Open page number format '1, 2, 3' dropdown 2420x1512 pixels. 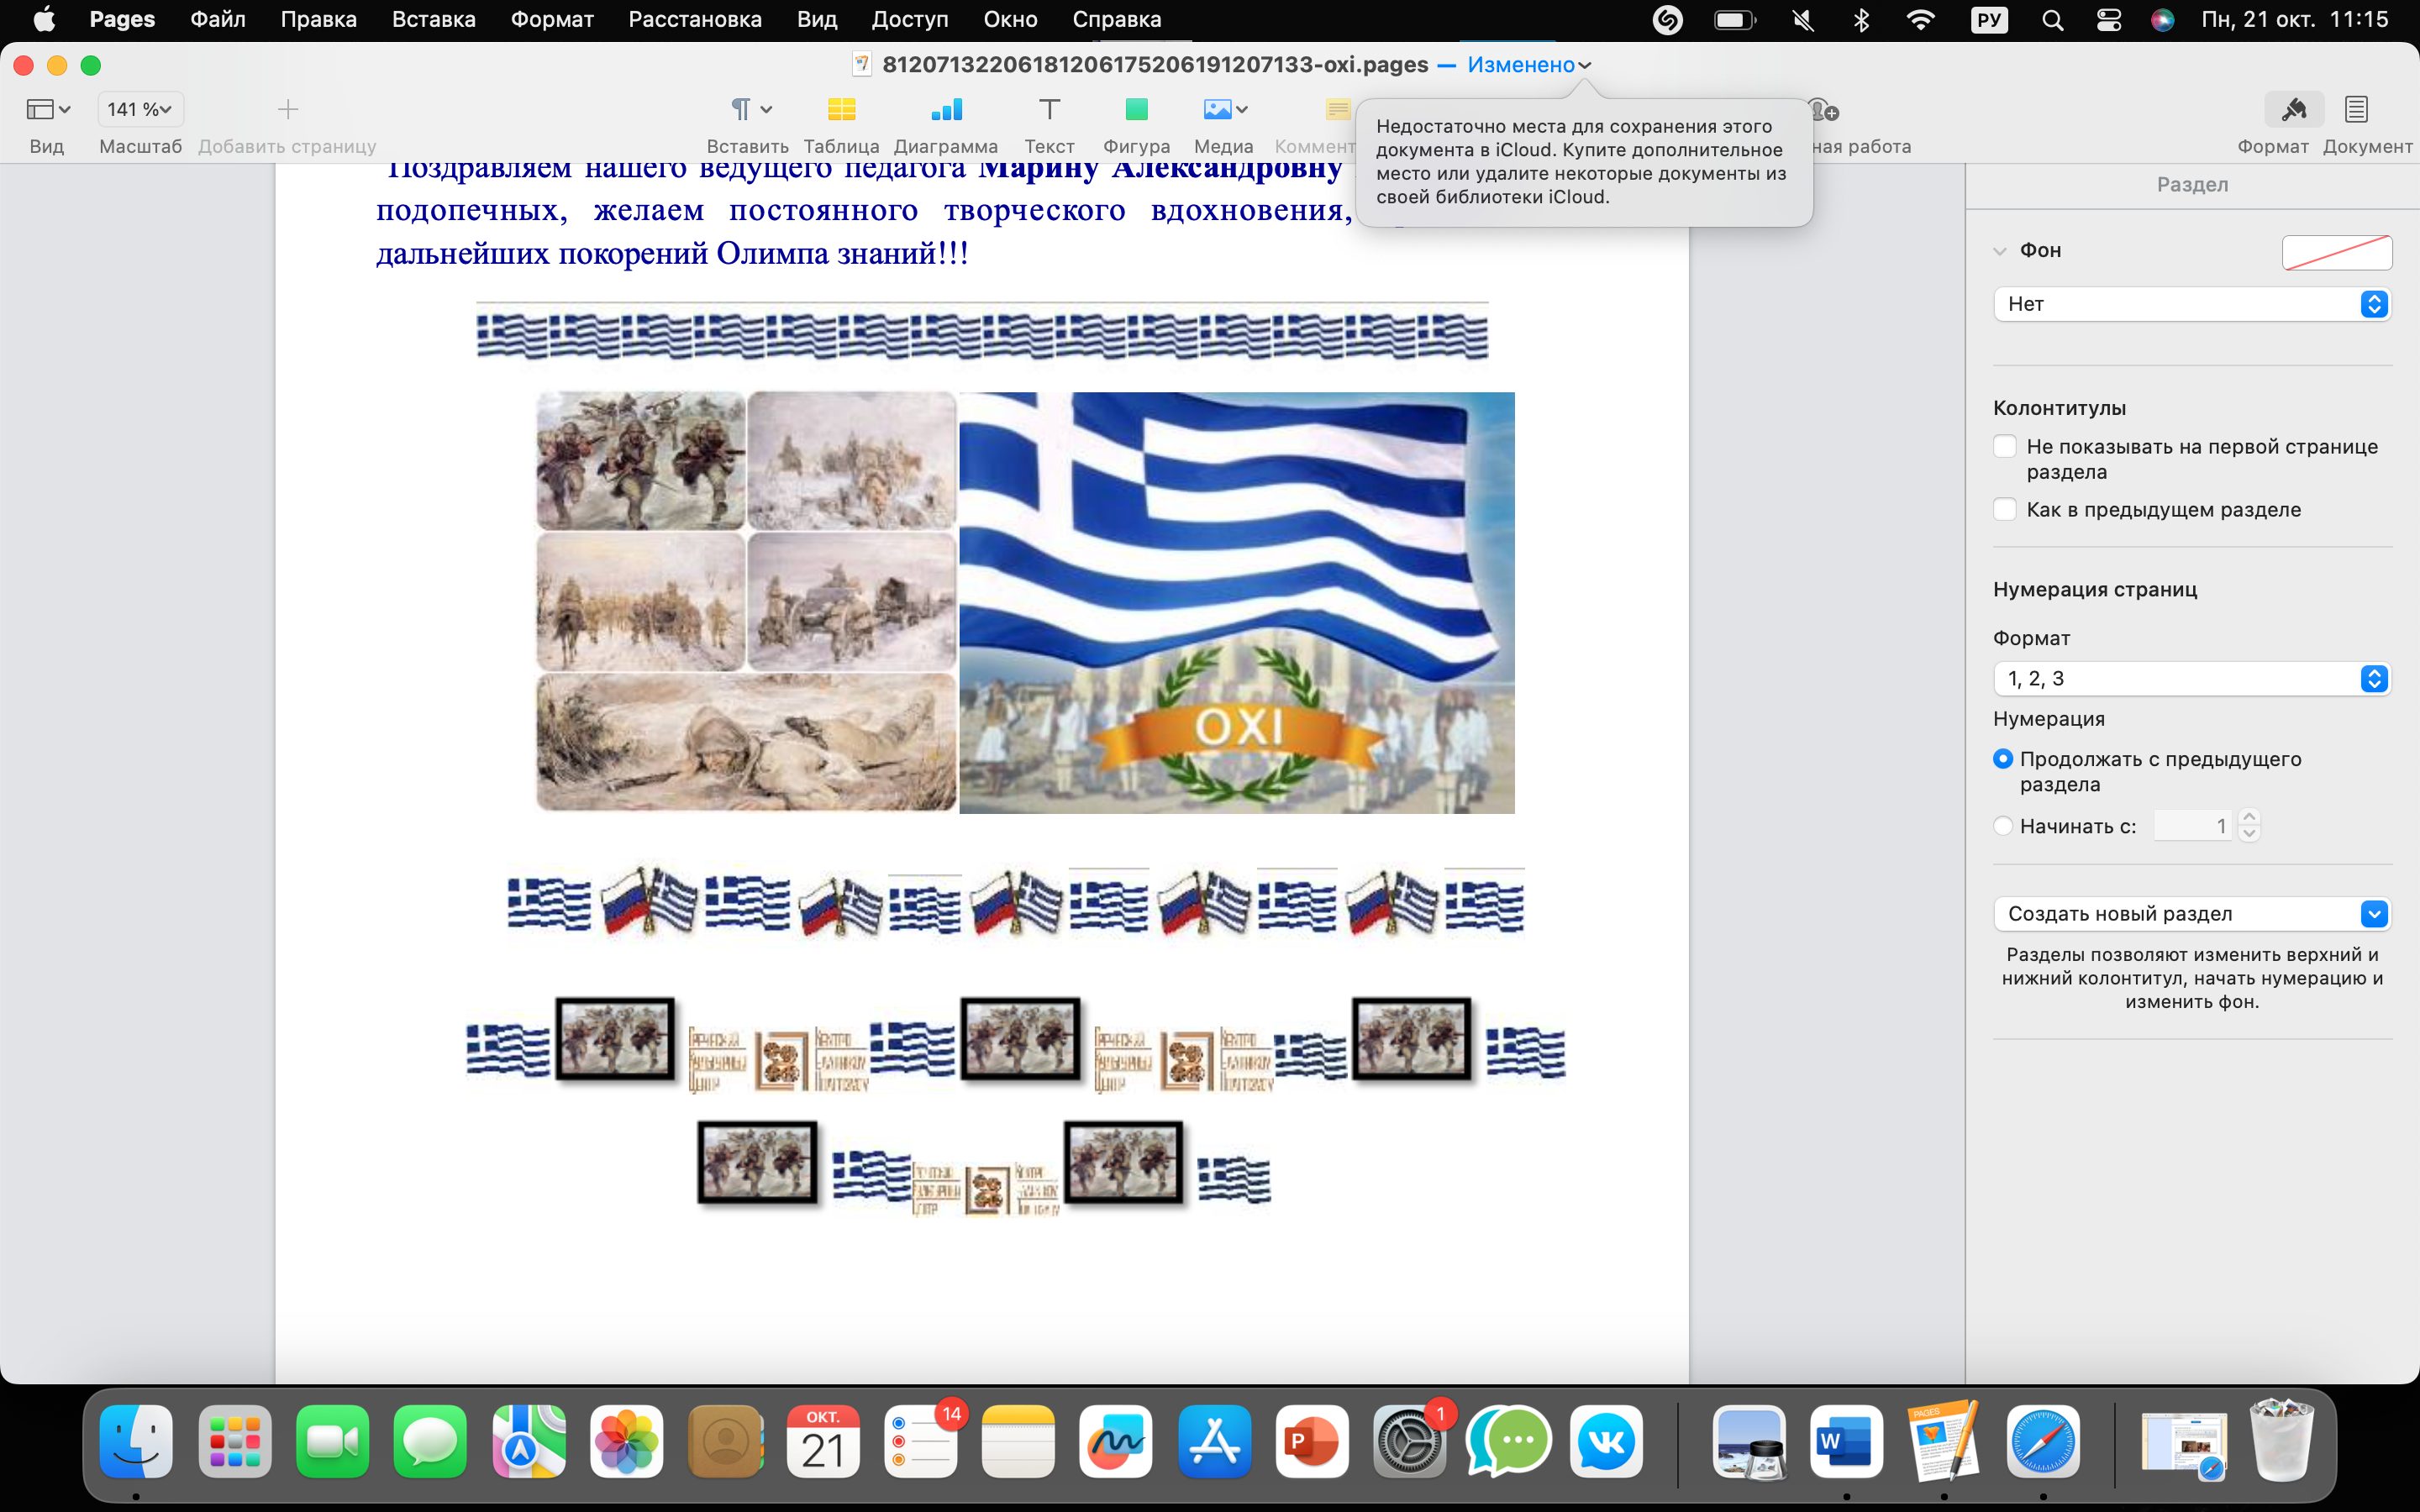coord(2191,678)
